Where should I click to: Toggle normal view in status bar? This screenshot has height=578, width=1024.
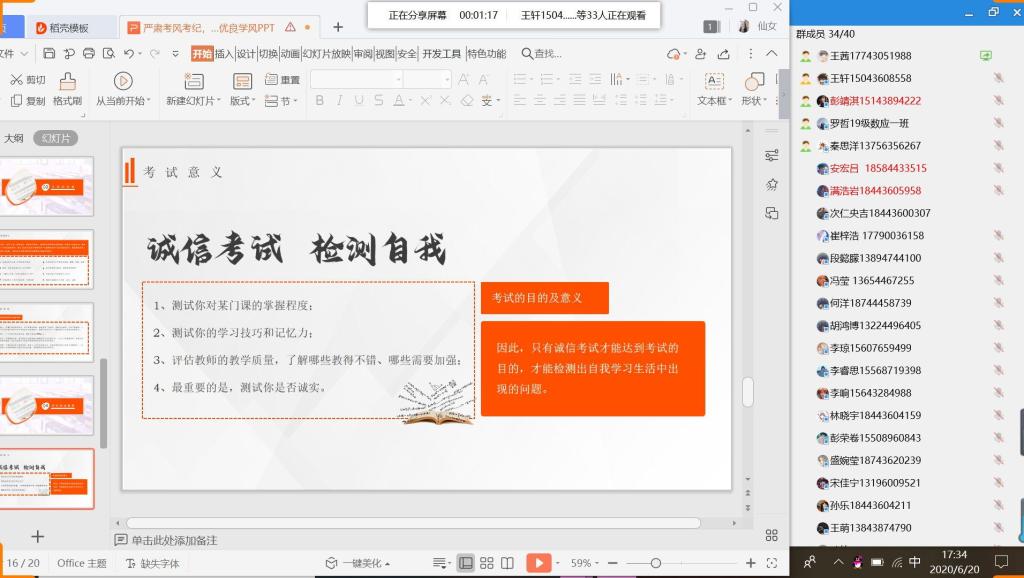tap(466, 563)
